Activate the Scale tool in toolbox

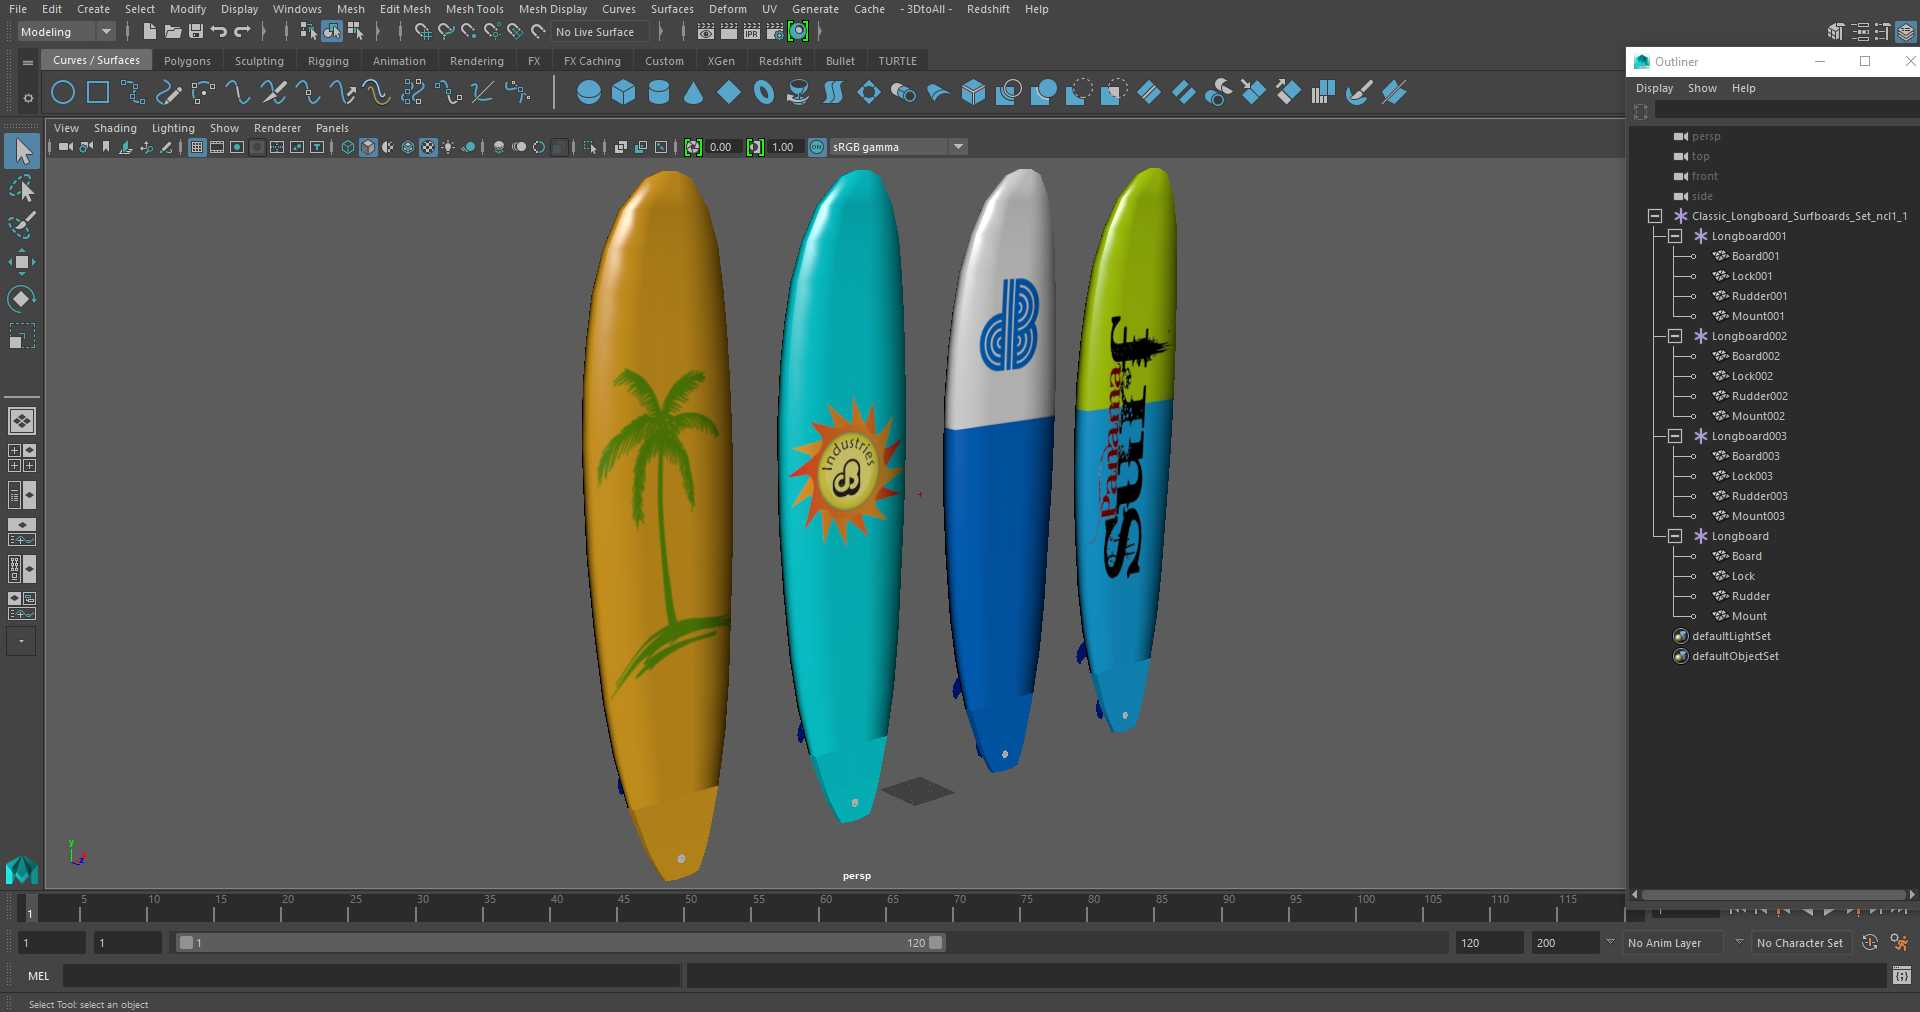click(22, 335)
